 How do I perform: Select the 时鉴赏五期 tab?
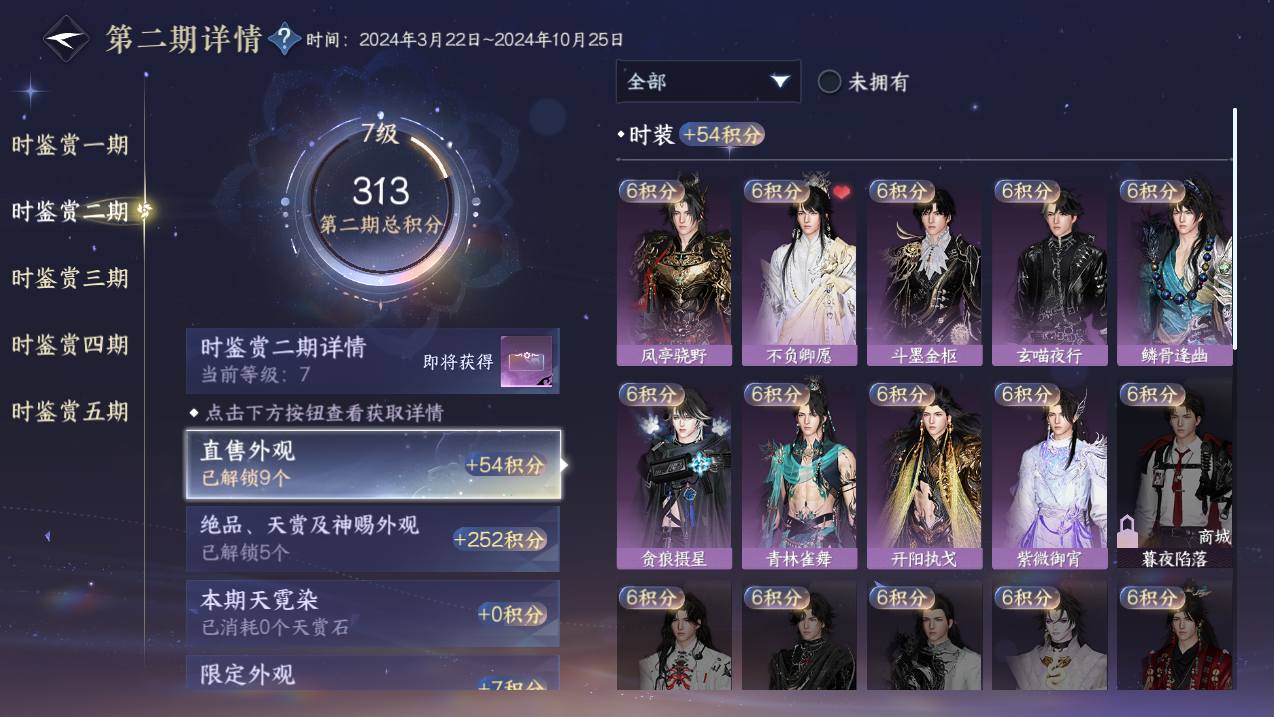pos(70,411)
